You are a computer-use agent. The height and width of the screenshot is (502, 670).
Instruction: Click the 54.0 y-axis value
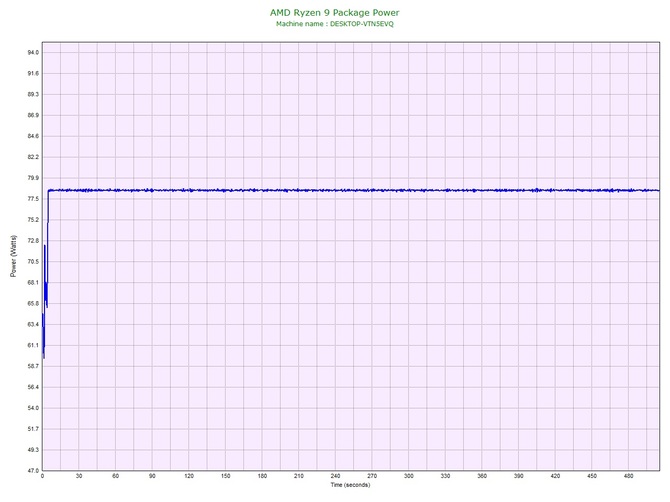click(33, 408)
